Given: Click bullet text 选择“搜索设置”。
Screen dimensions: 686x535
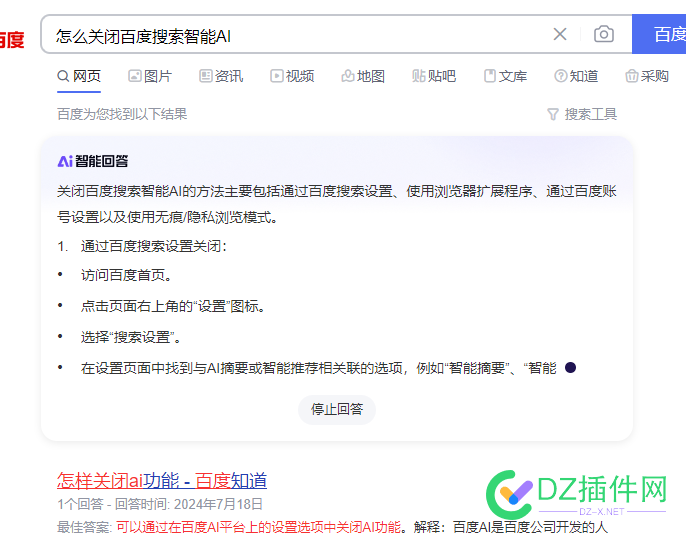Looking at the screenshot, I should pos(131,337).
